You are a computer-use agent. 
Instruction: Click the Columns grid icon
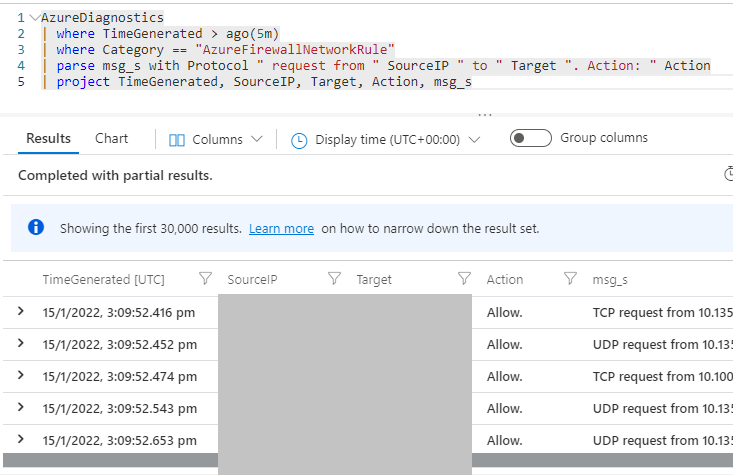[177, 140]
